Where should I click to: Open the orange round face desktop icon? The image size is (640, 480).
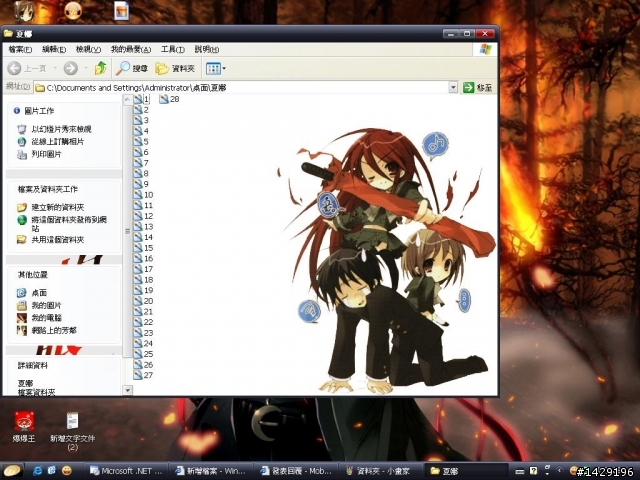point(73,11)
